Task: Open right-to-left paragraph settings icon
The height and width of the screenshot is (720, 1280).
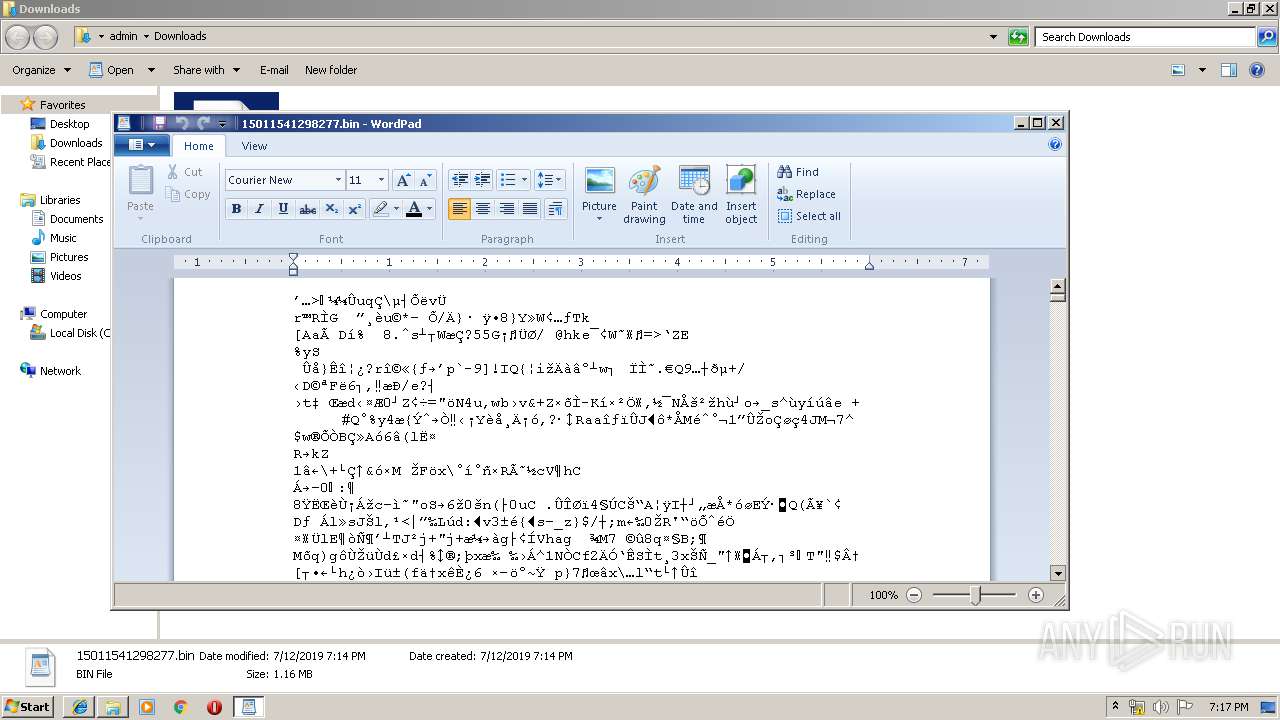Action: [555, 209]
